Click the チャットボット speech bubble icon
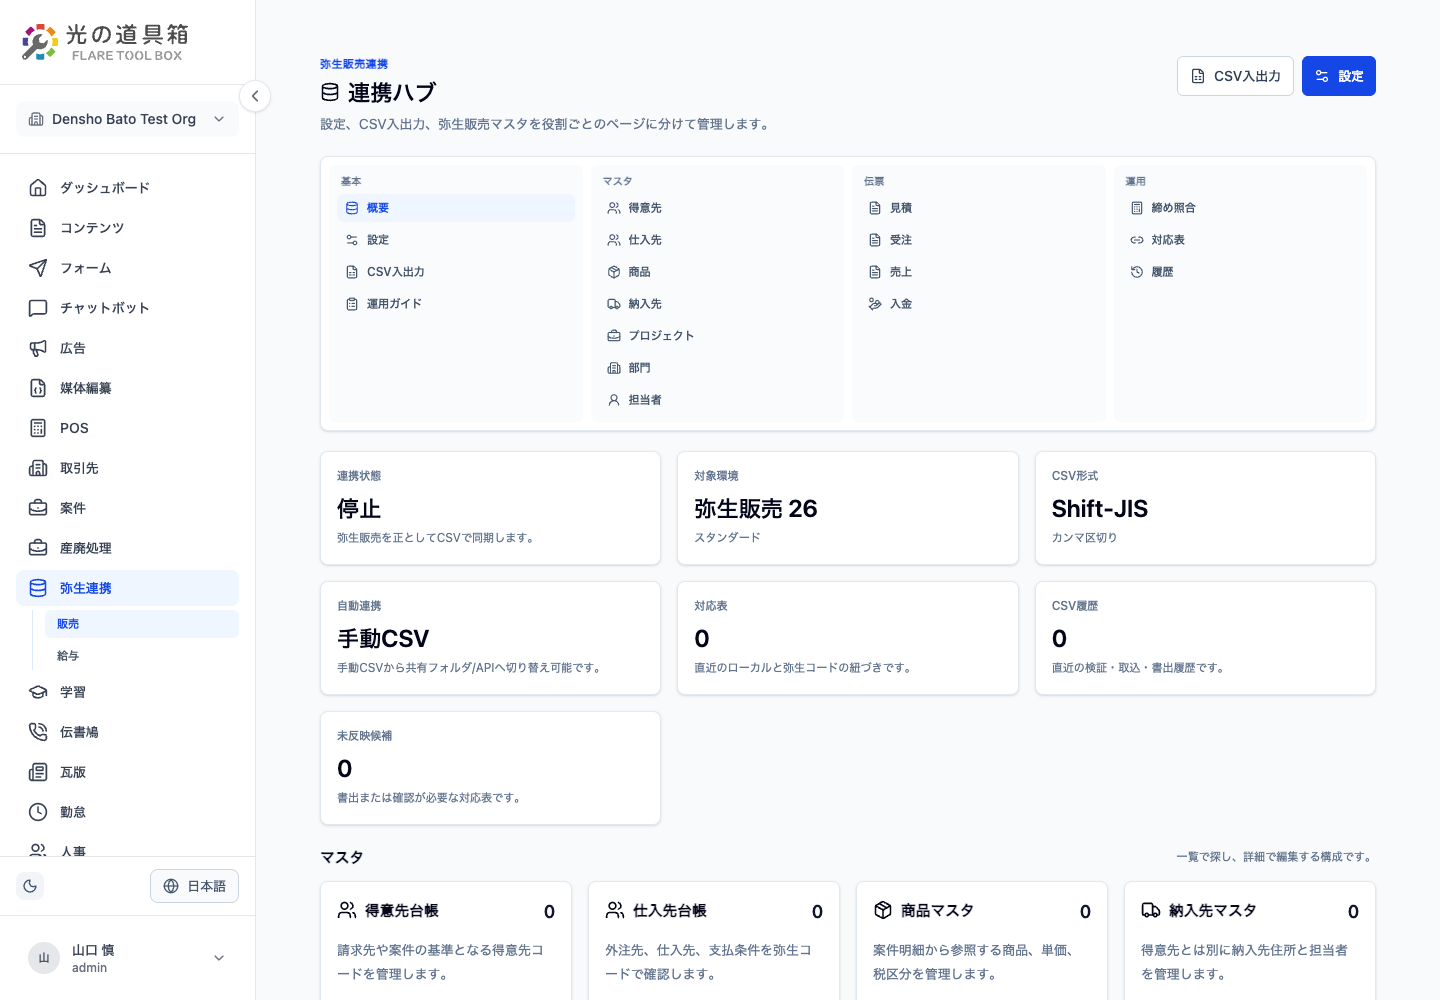This screenshot has width=1440, height=1000. click(x=38, y=308)
